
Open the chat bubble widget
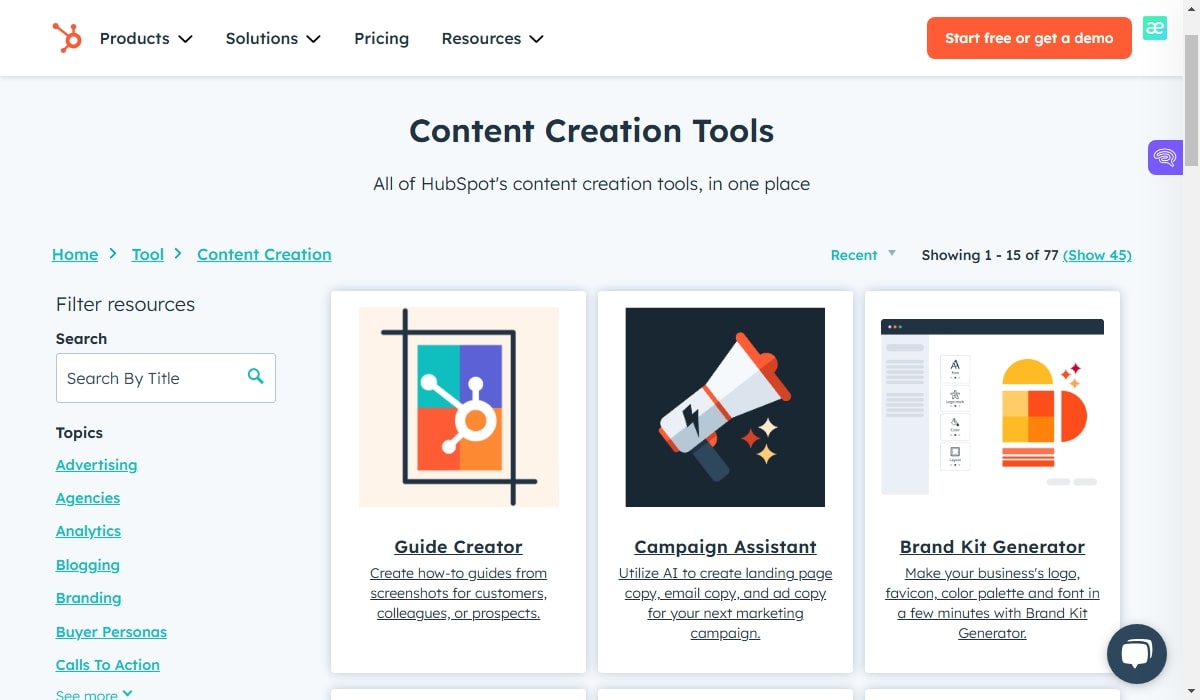(x=1137, y=654)
